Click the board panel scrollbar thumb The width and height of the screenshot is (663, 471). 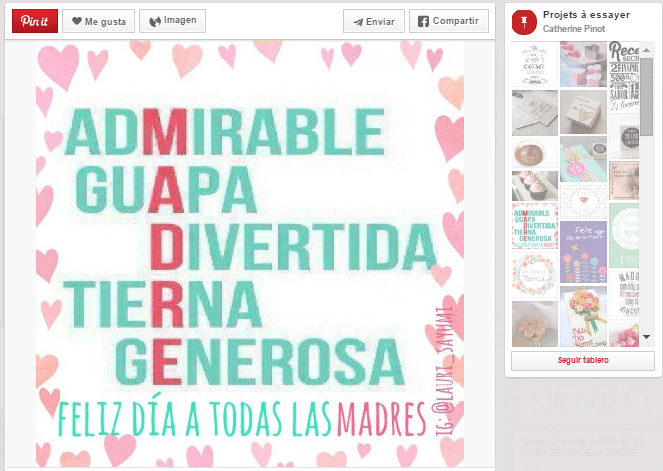[647, 95]
